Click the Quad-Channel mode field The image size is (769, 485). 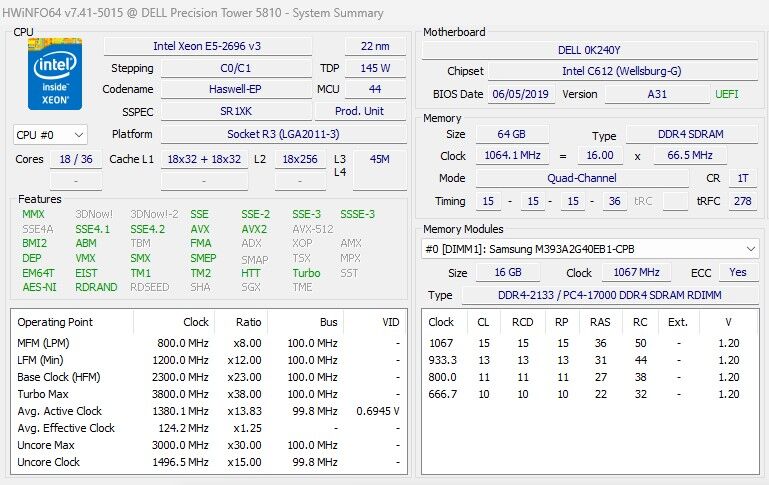click(x=582, y=178)
